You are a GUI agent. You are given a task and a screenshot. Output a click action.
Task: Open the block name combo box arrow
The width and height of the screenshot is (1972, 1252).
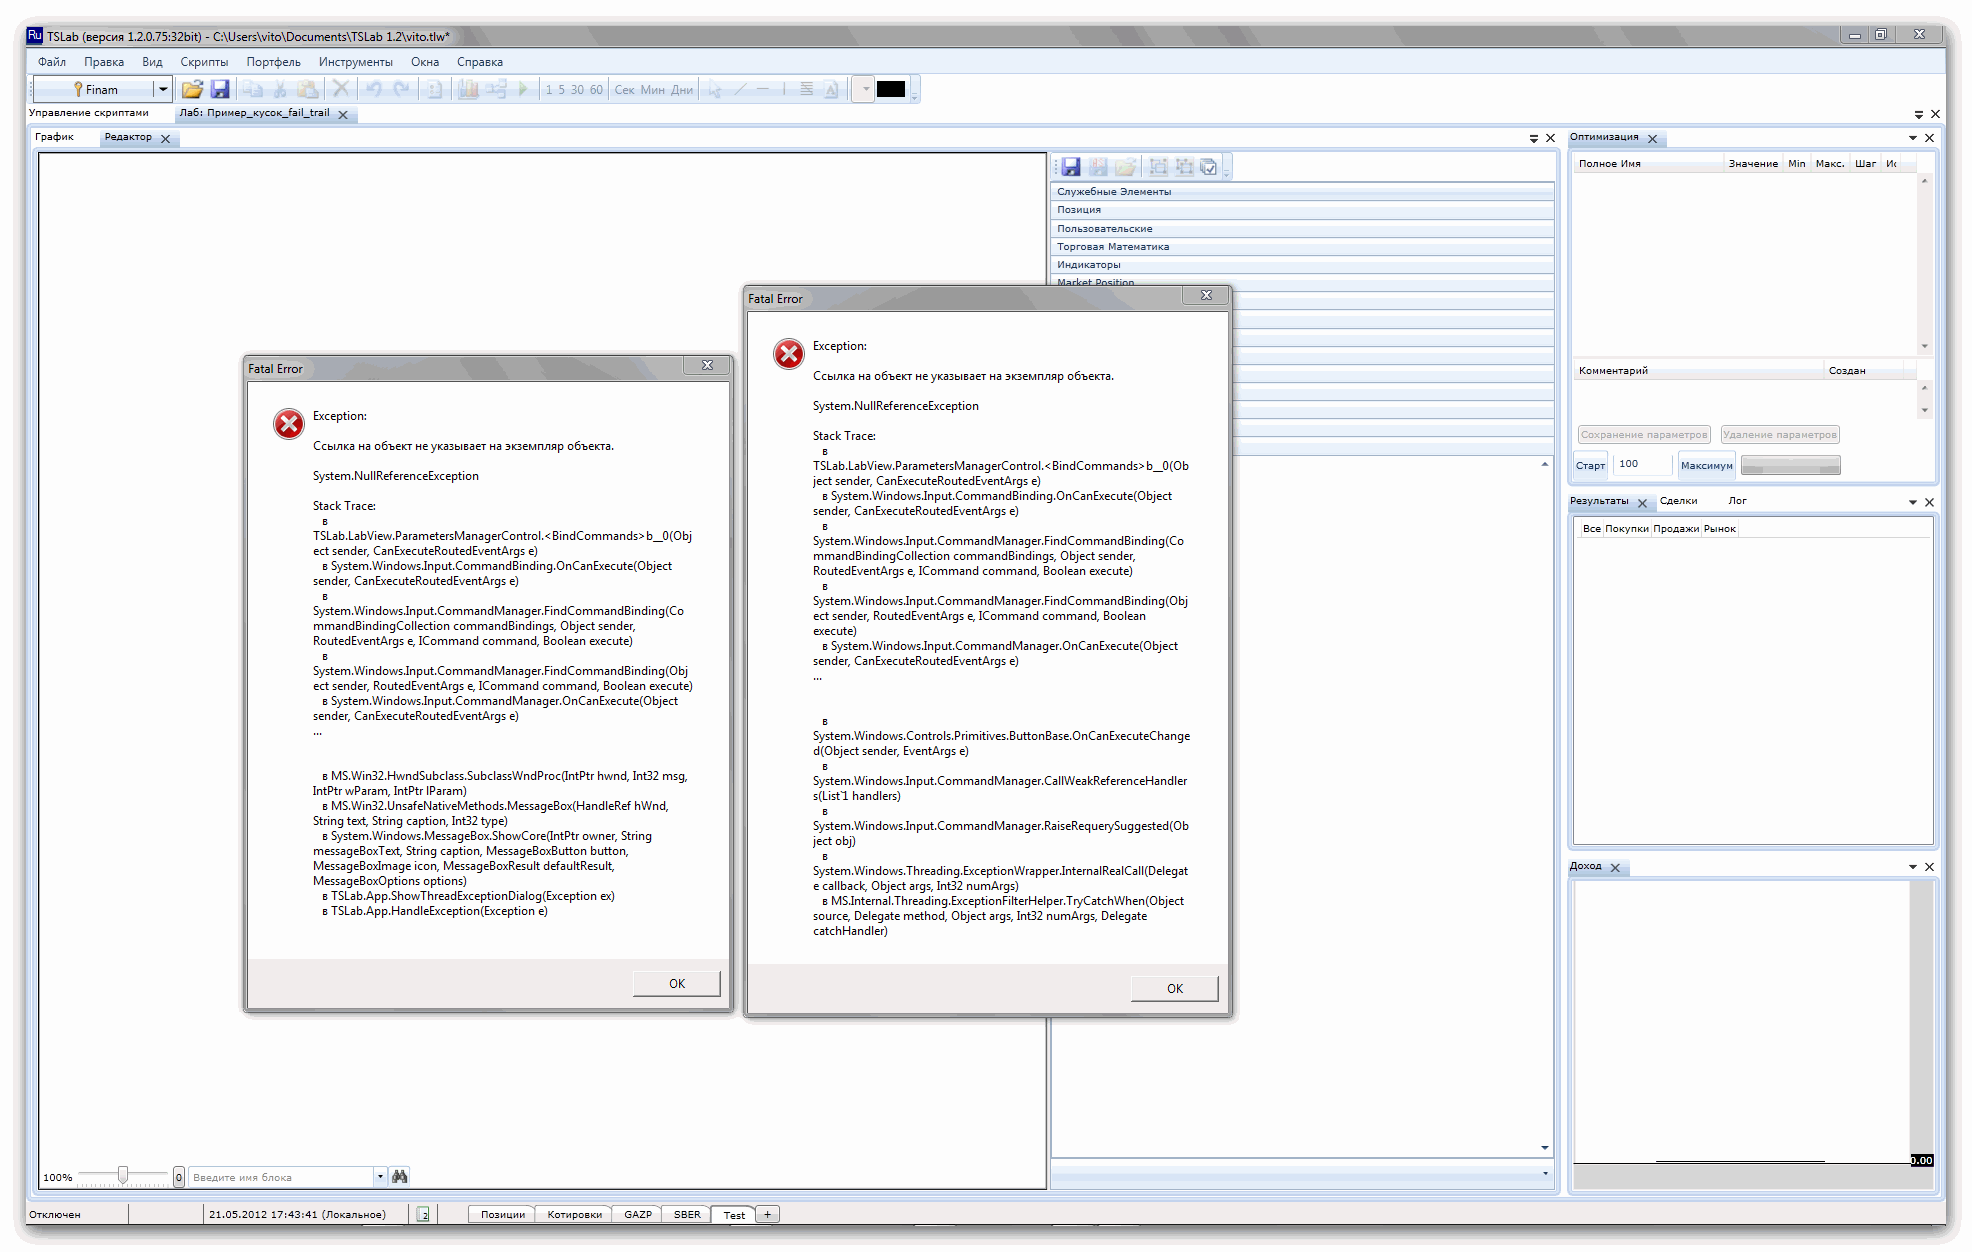pos(380,1177)
